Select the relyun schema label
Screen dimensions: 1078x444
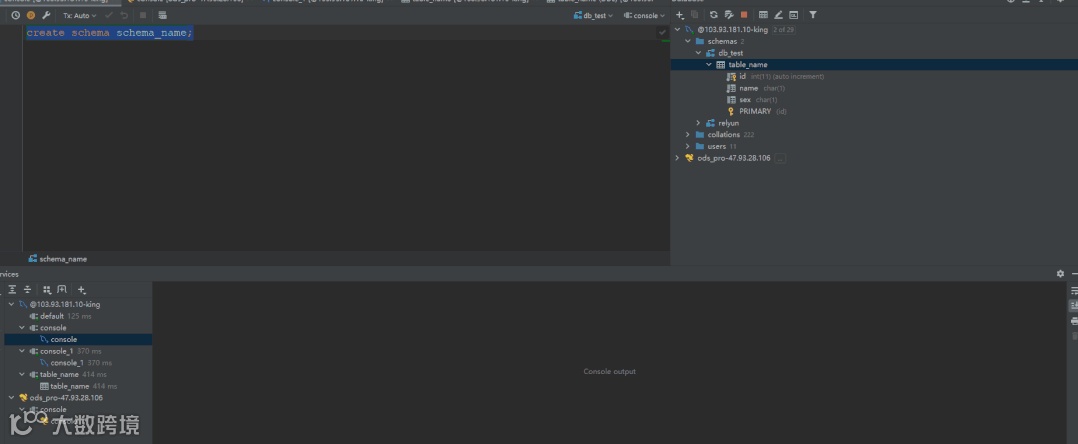(x=729, y=123)
